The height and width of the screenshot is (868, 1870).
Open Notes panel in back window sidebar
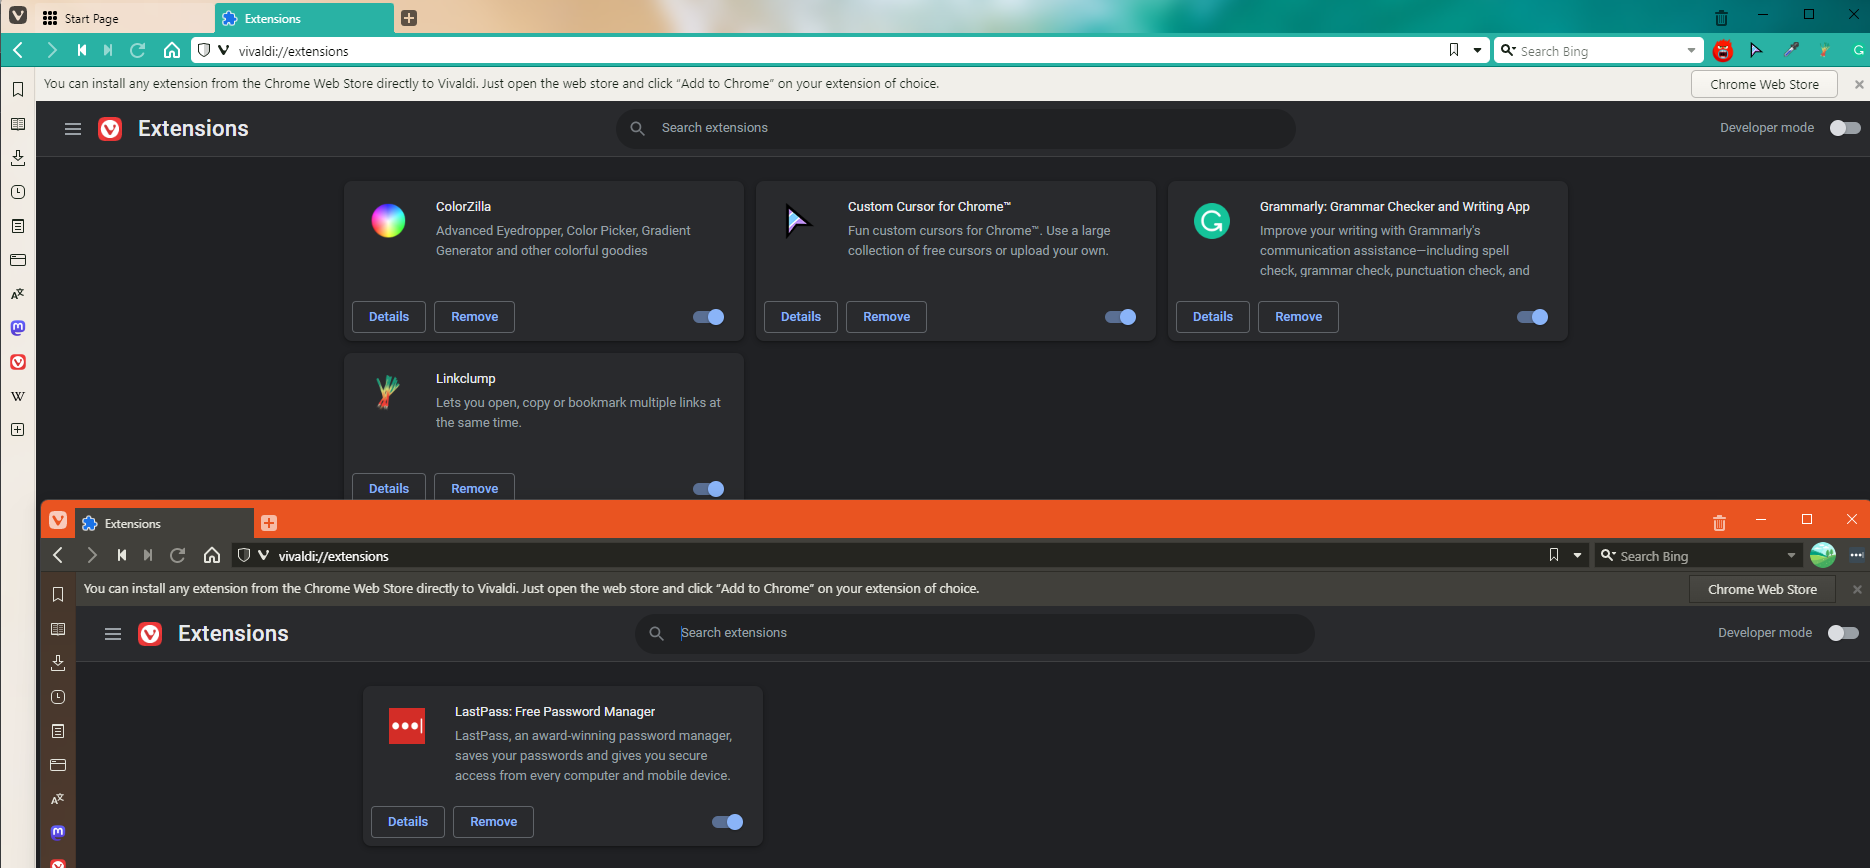(x=18, y=226)
